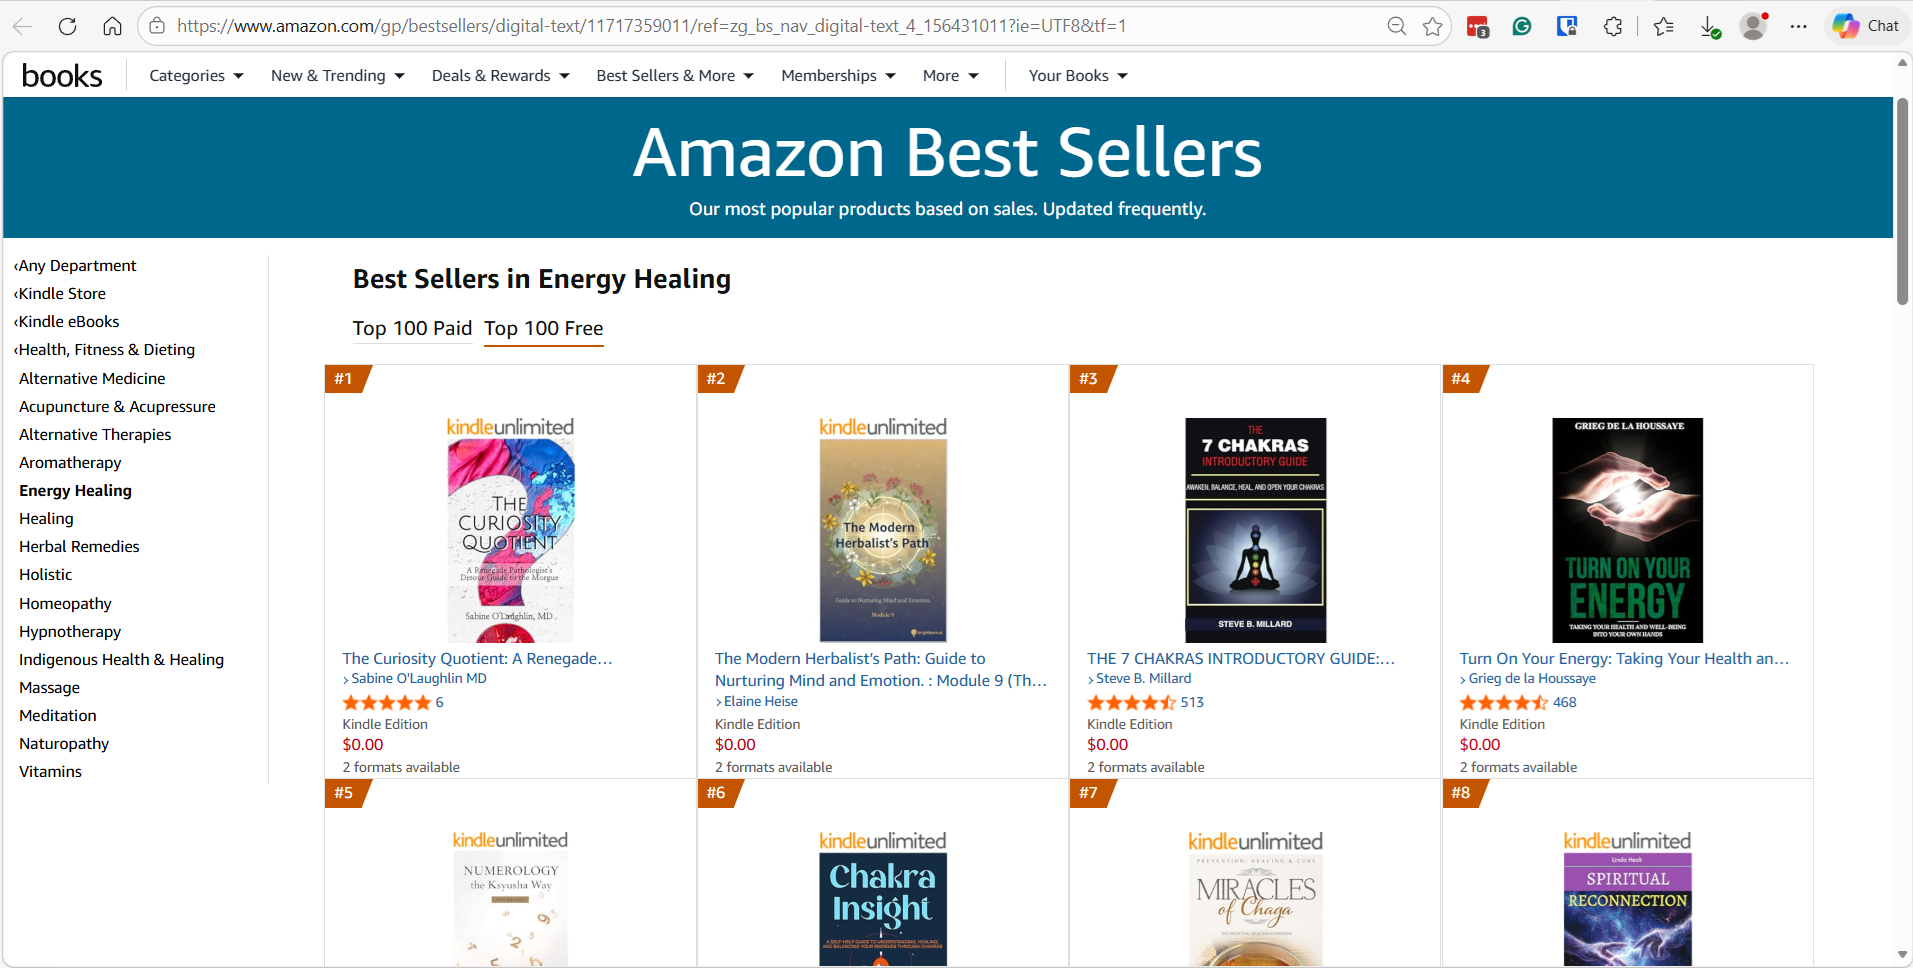Add this page to favorites star
Screen dimensions: 1913x968
click(x=1433, y=26)
